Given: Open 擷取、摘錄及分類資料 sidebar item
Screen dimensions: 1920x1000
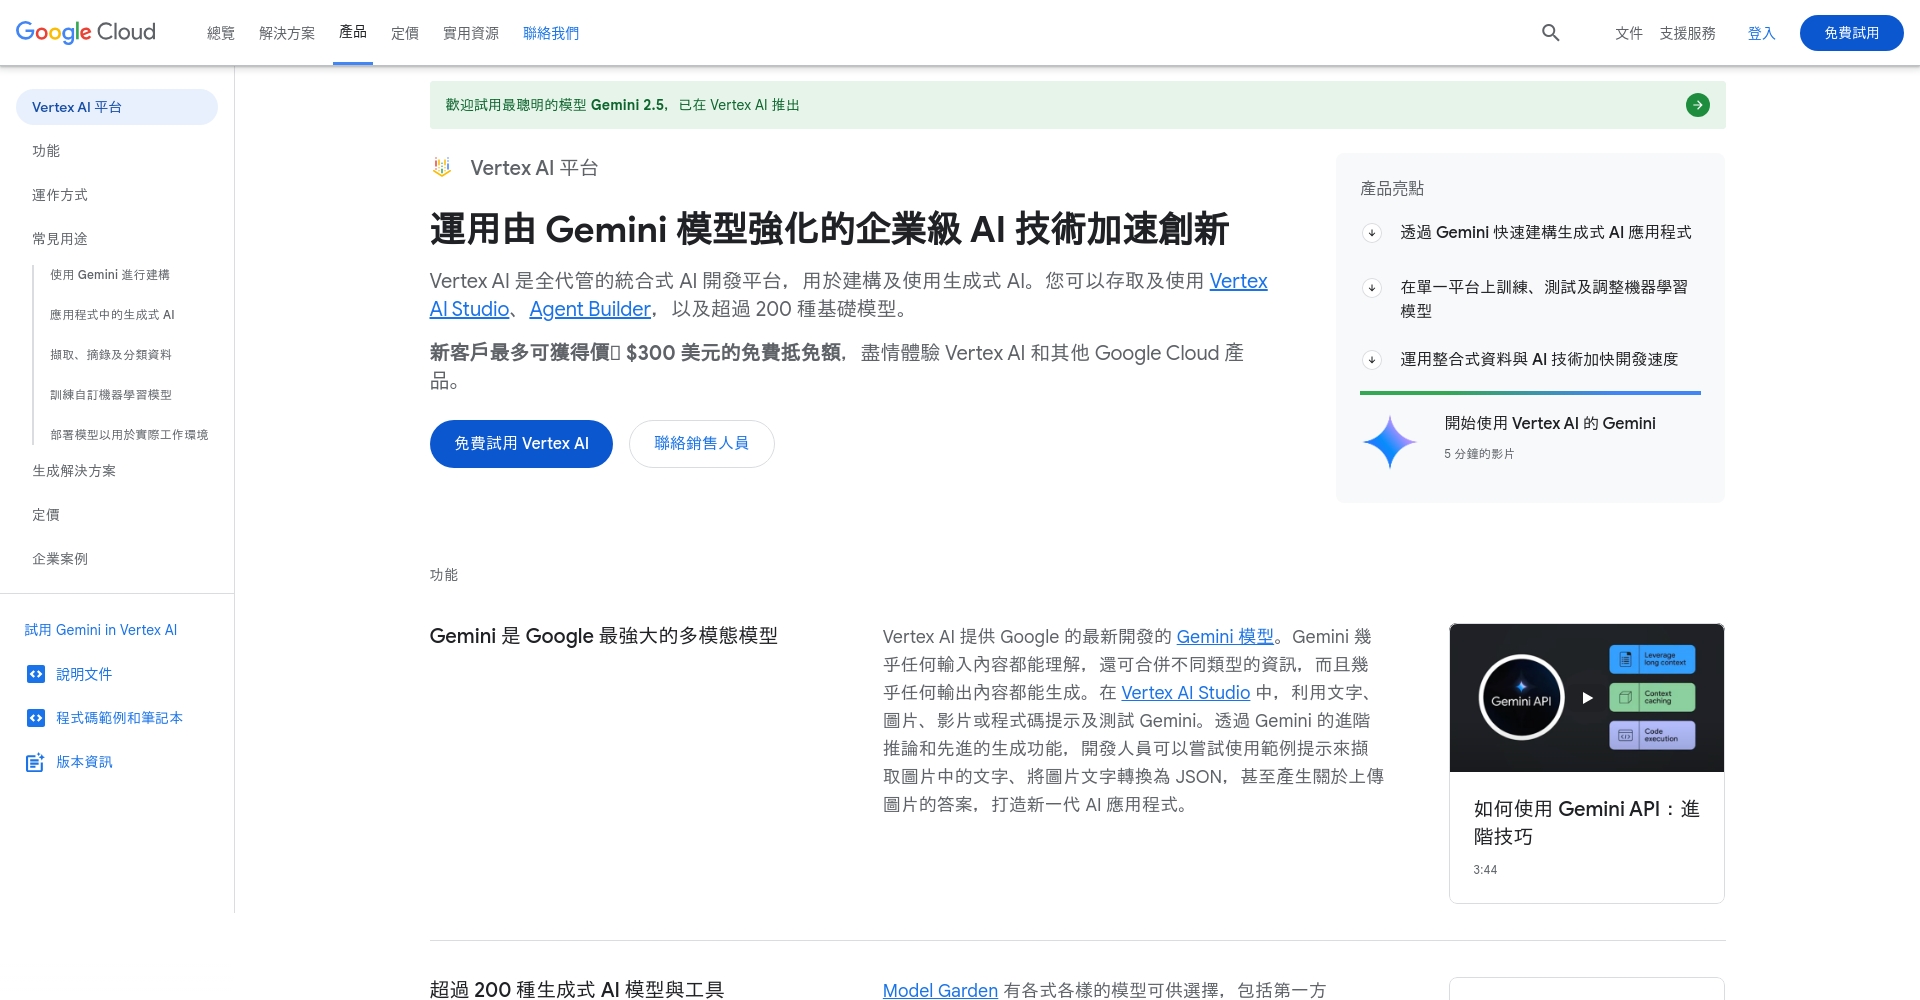Looking at the screenshot, I should [x=111, y=355].
